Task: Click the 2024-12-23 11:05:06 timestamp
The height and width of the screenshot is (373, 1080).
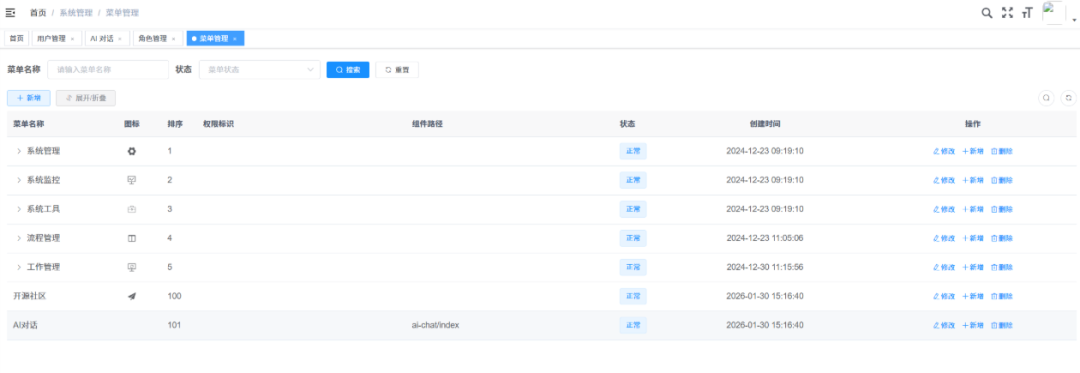Action: [765, 238]
